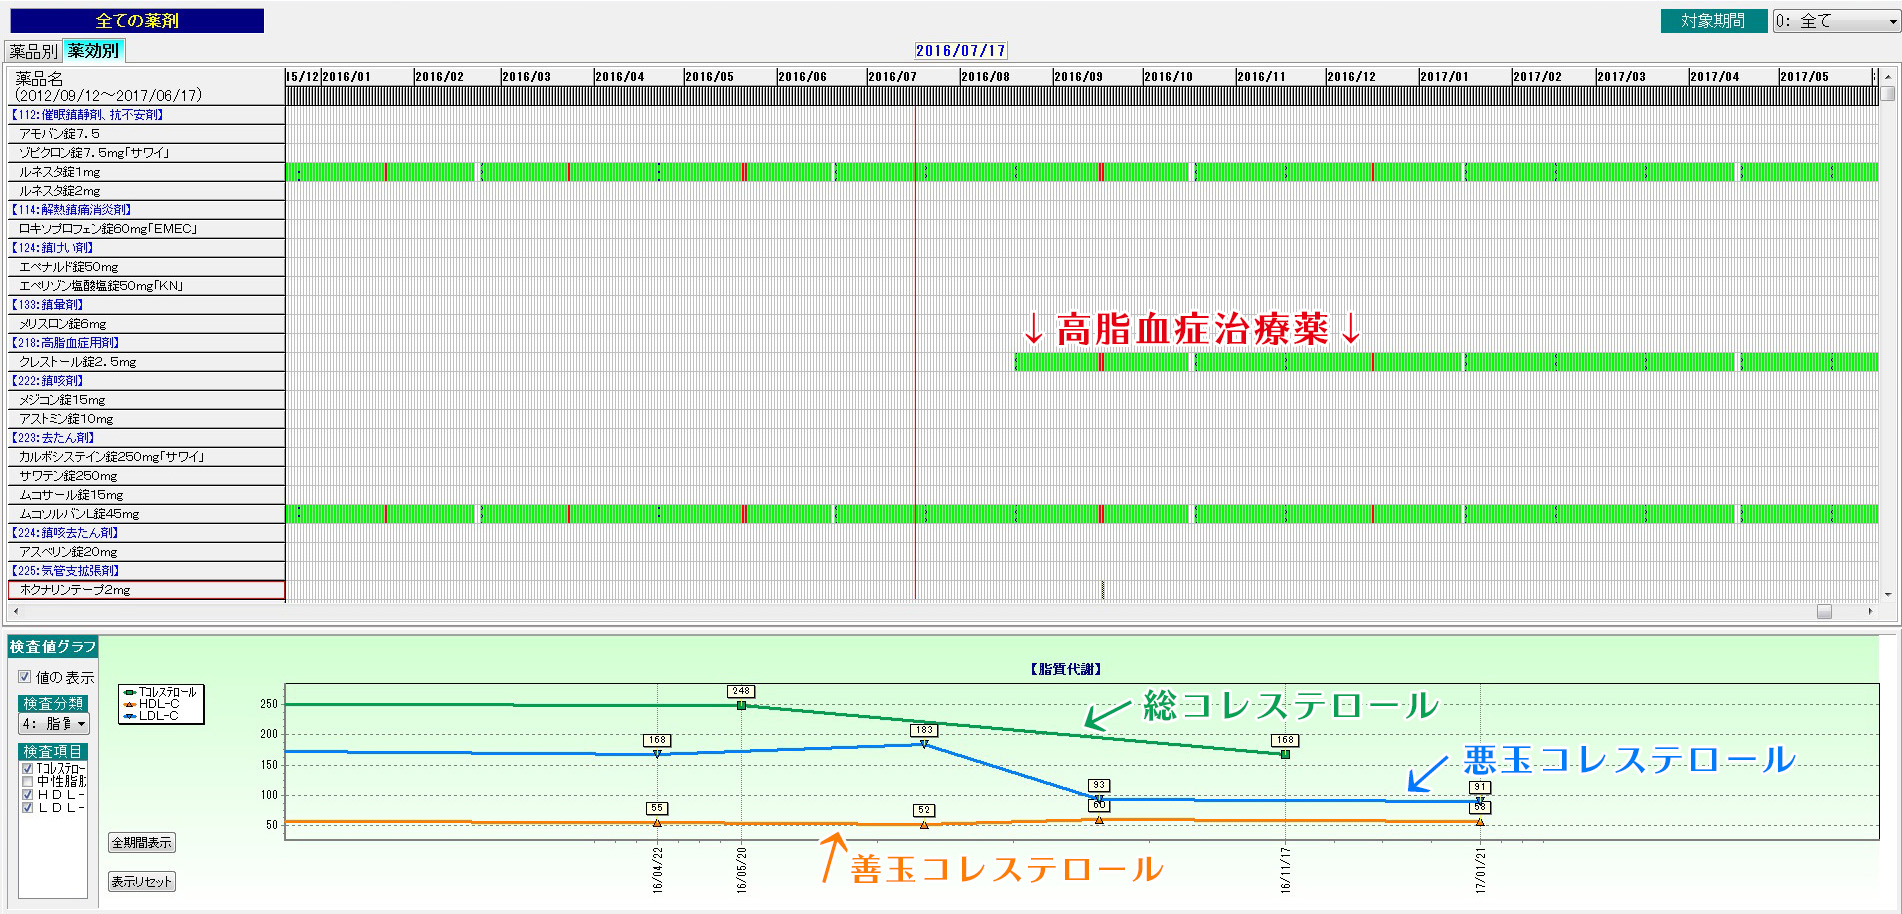Select the クレストール錠2.5mg drug row

pos(146,362)
